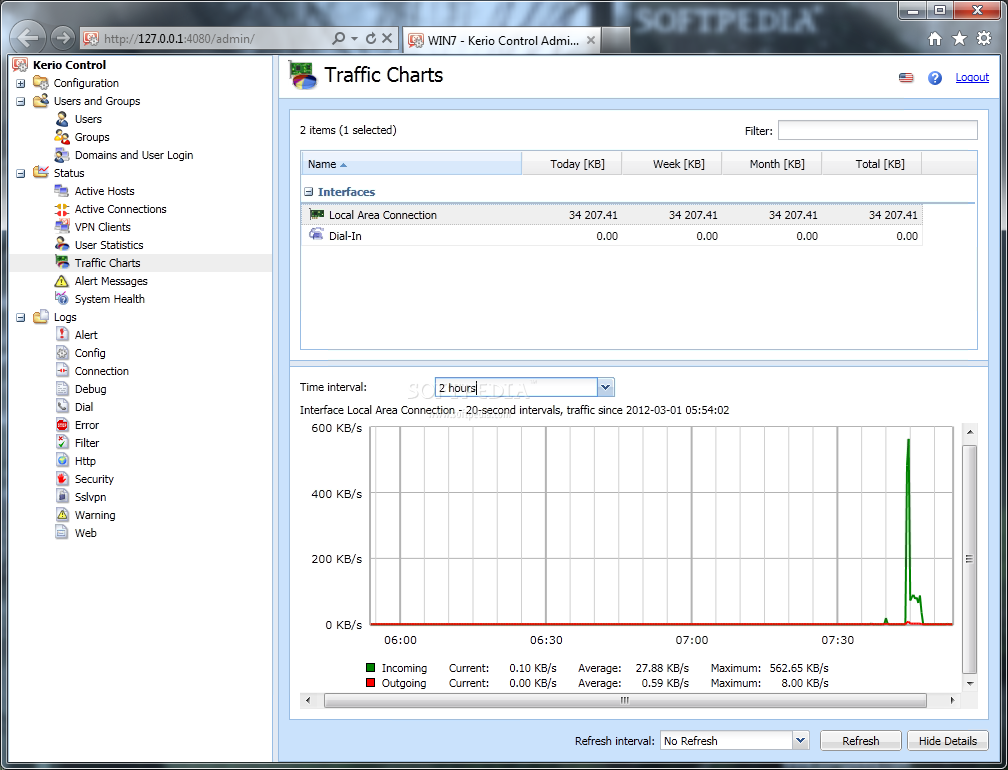Viewport: 1008px width, 770px height.
Task: Open the blue Help question-mark icon
Action: (935, 78)
